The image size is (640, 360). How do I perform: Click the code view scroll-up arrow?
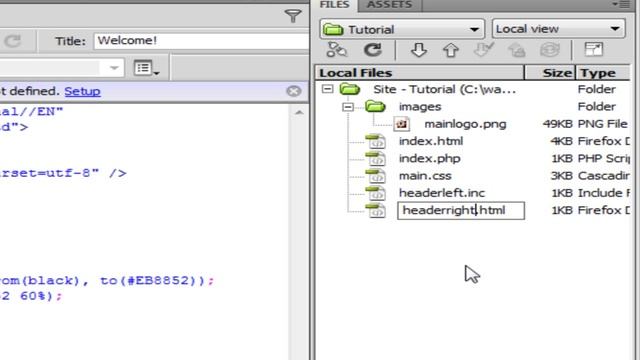pos(299,113)
